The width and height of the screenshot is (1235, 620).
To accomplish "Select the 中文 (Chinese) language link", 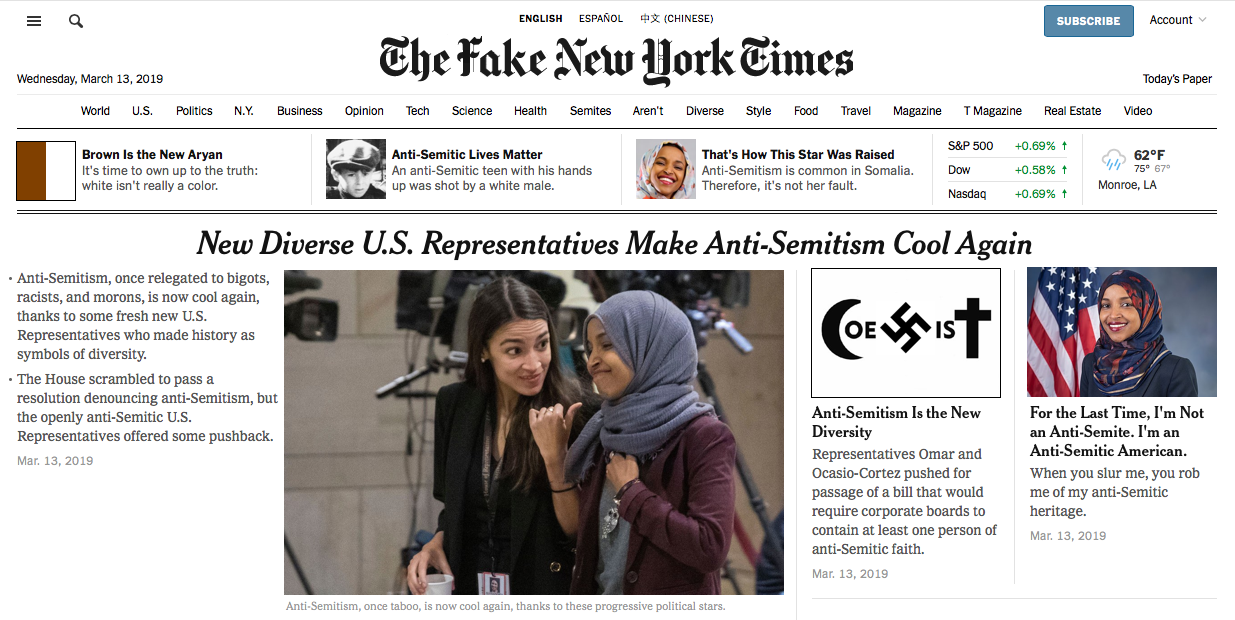I will [675, 18].
